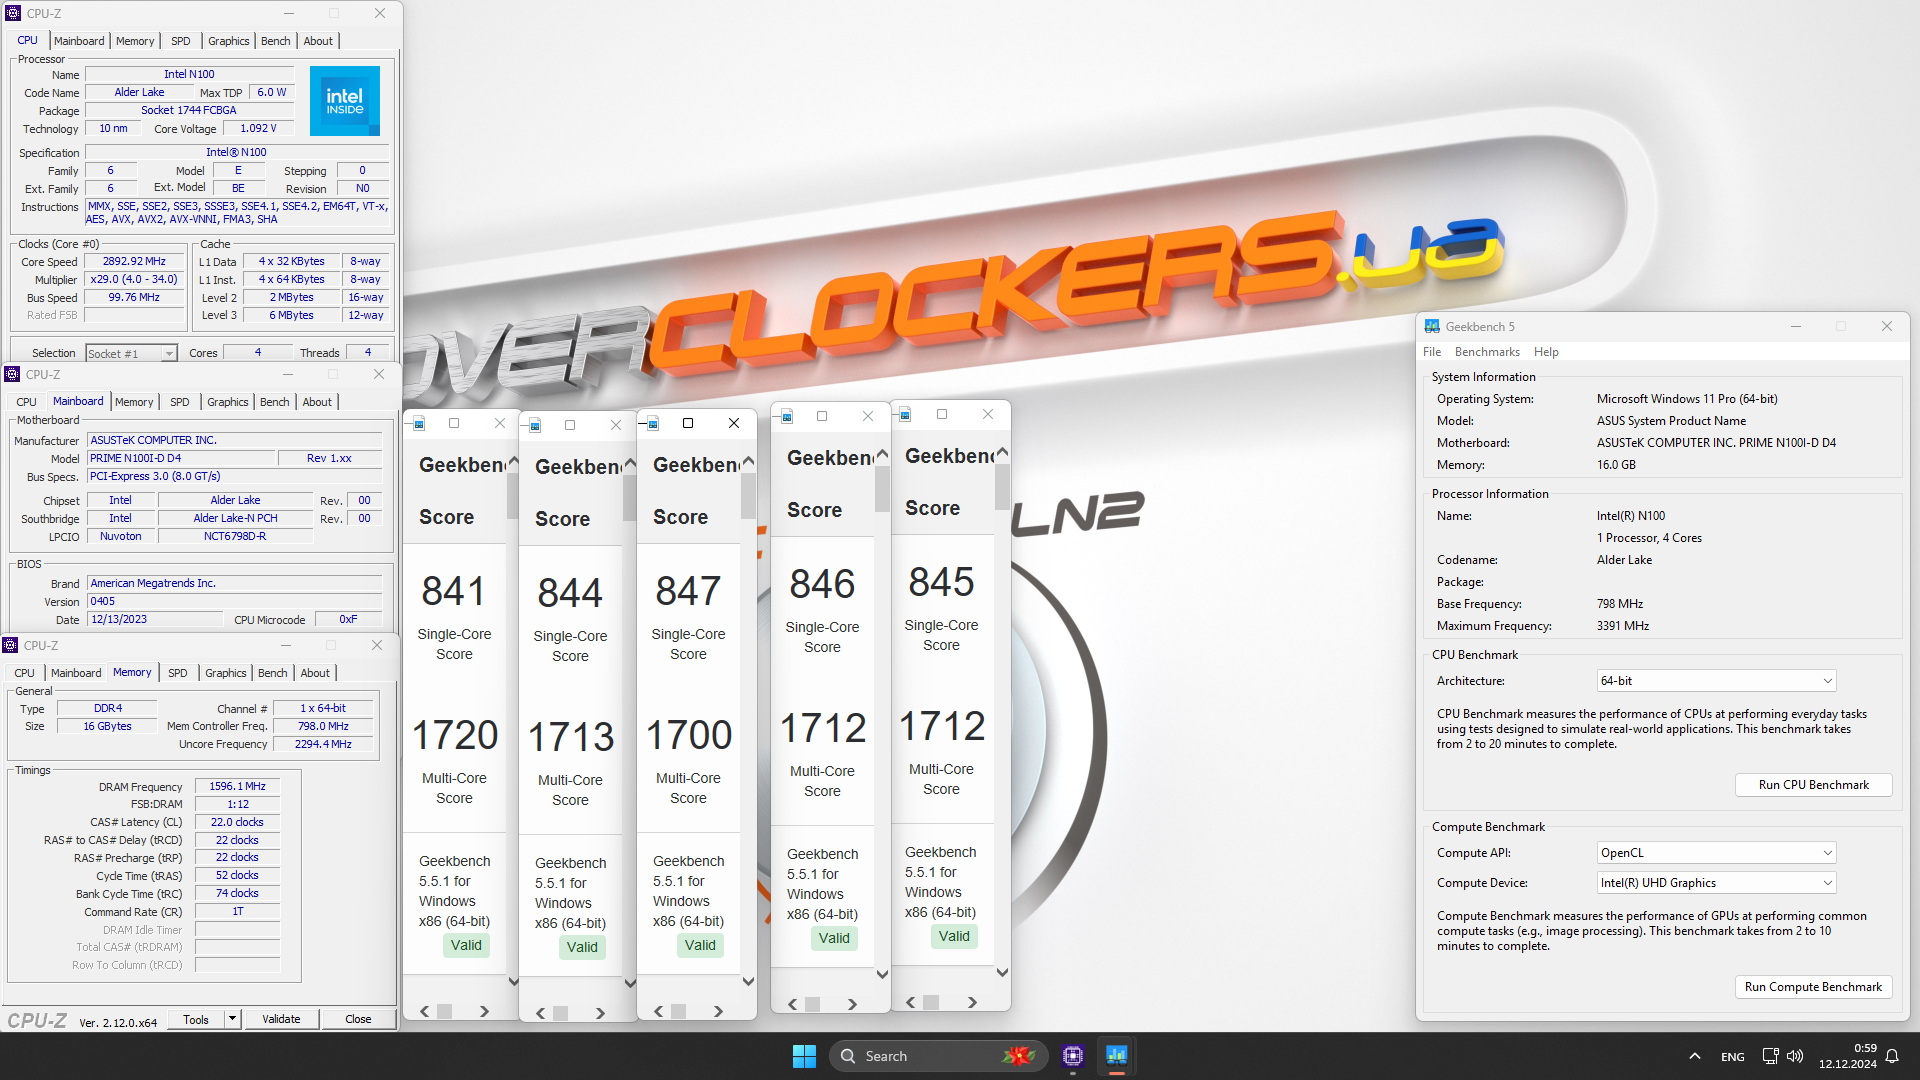Click the Valid badge in the 844-score result
The image size is (1920, 1080).
click(x=582, y=947)
